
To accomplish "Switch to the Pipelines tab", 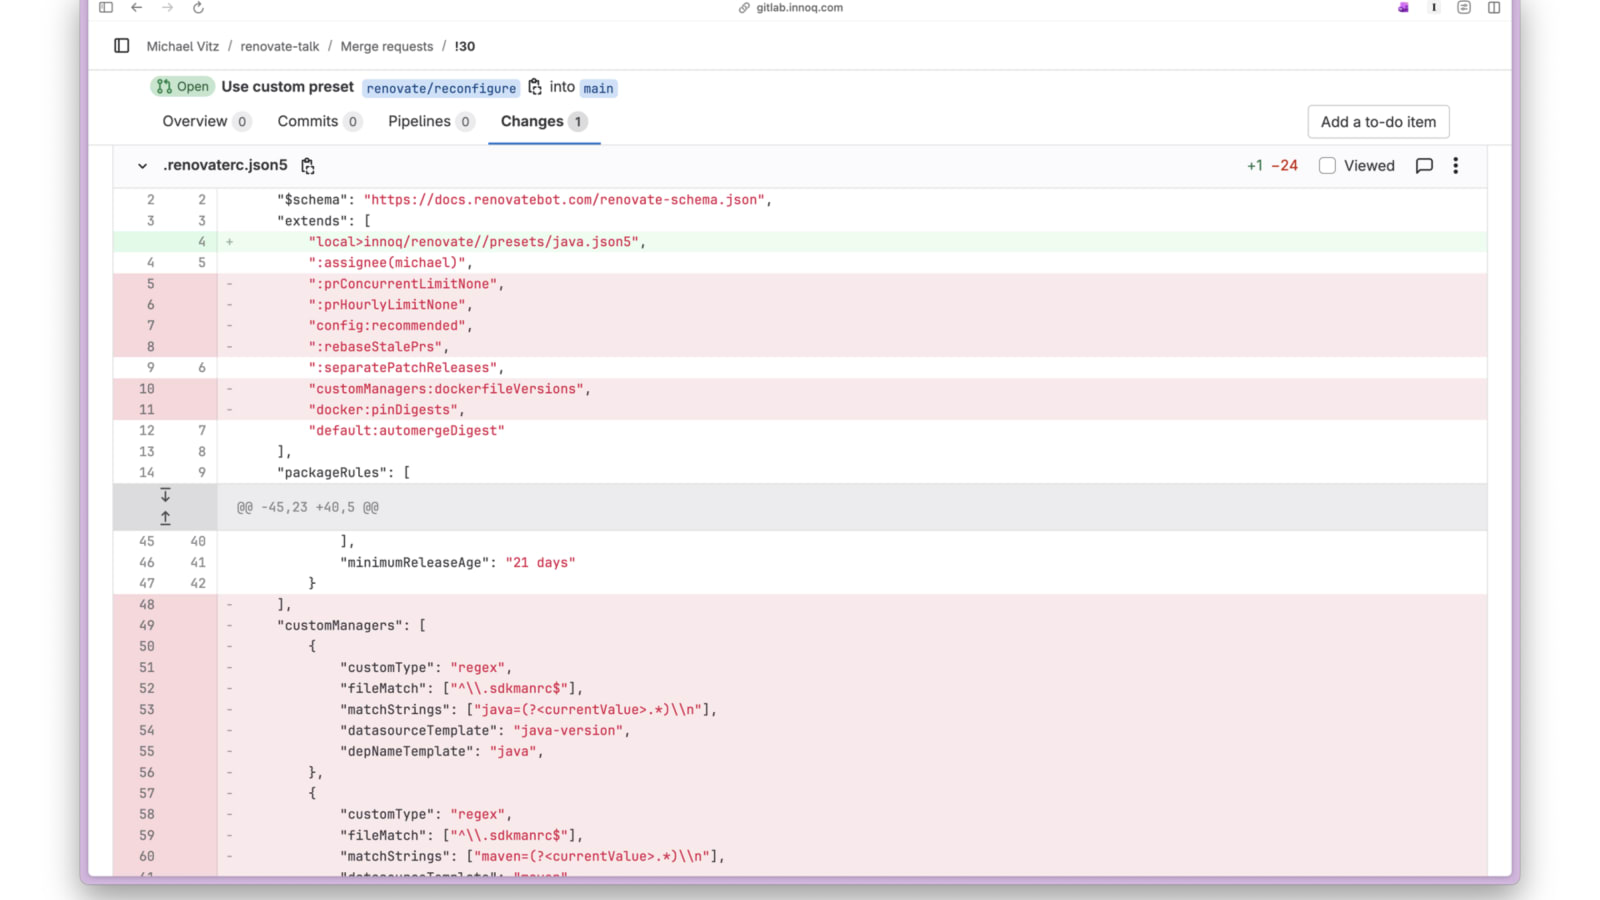I will tap(431, 121).
